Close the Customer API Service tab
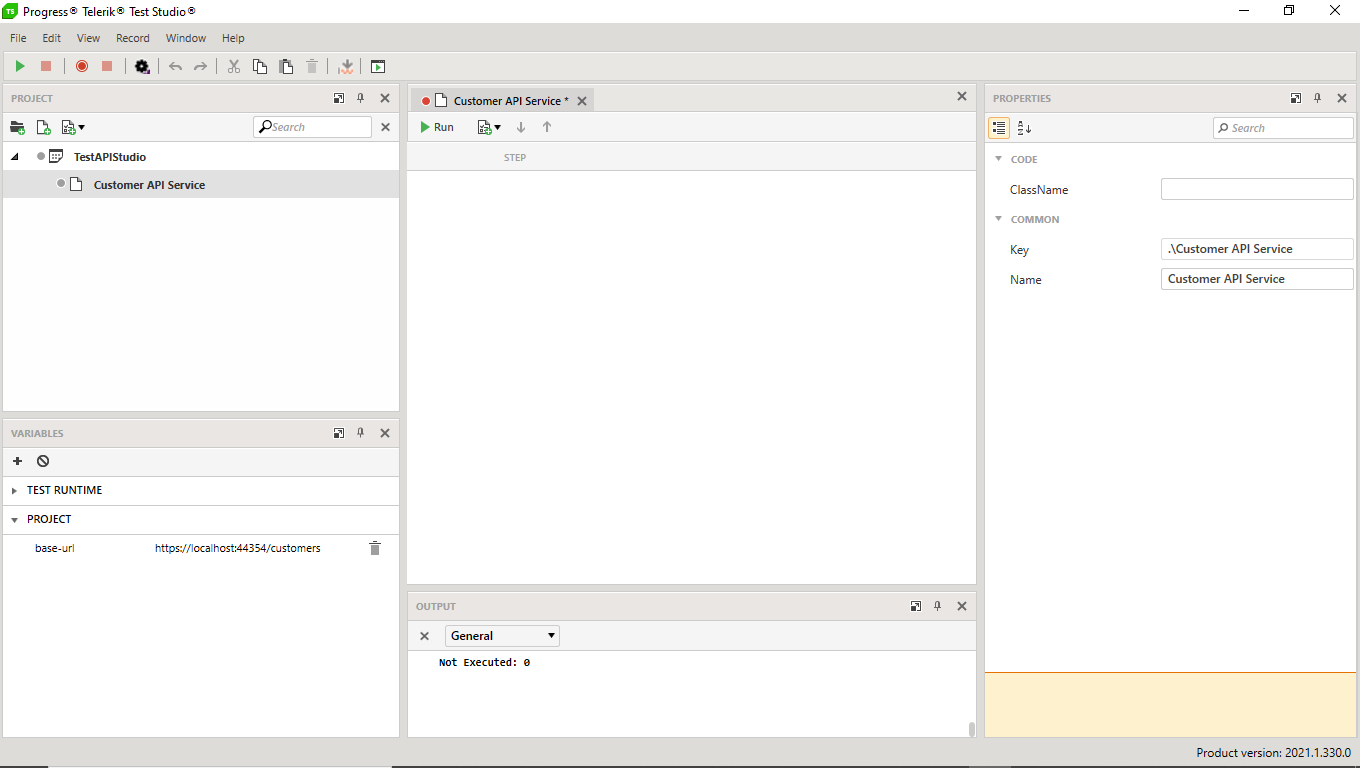Viewport: 1360px width, 768px height. pyautogui.click(x=582, y=101)
